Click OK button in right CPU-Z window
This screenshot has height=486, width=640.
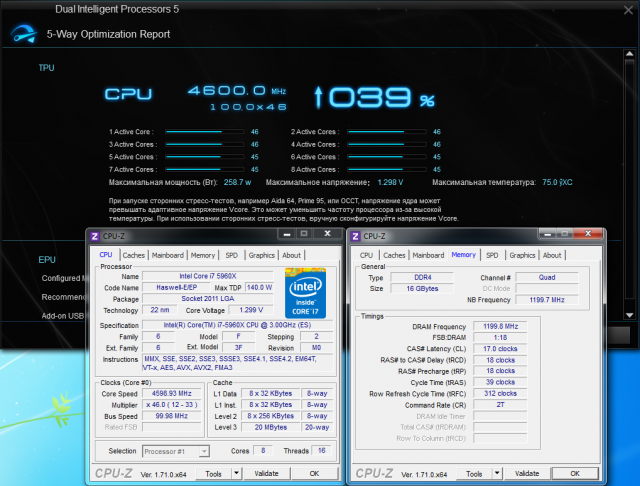pos(575,474)
